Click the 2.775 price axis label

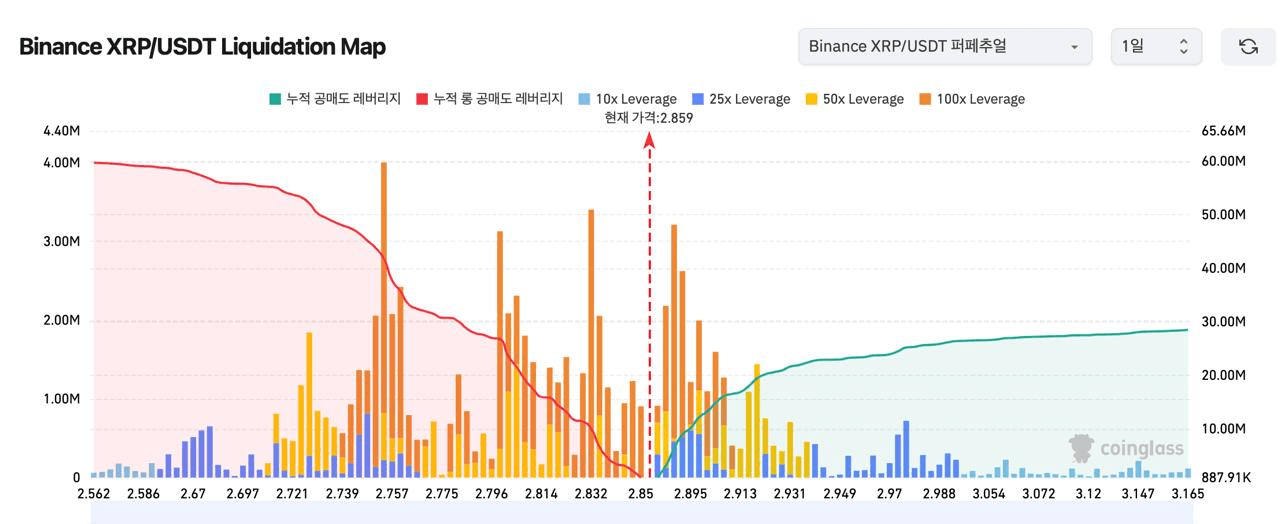click(442, 493)
